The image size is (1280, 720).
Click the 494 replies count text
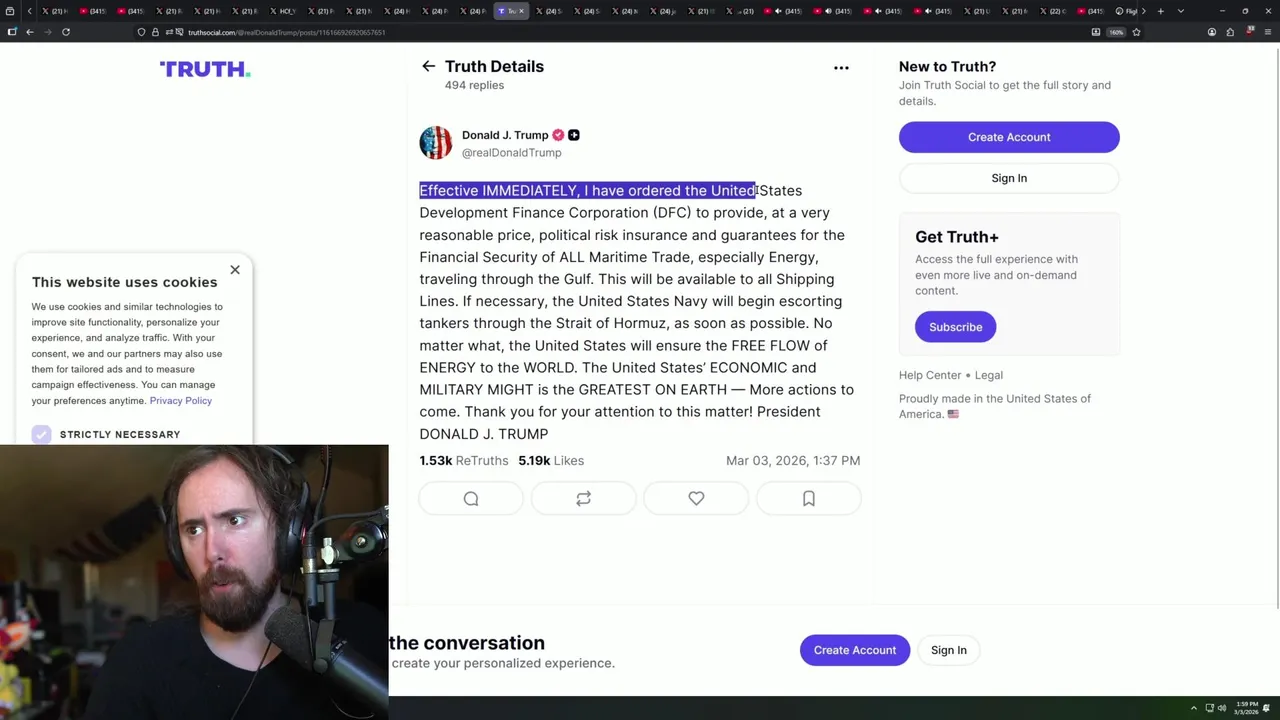[474, 85]
